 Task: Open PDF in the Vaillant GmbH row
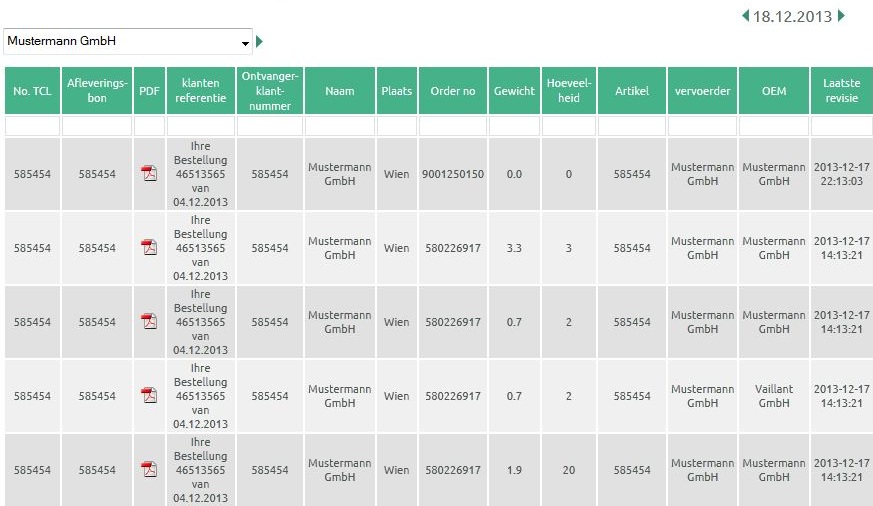[149, 396]
